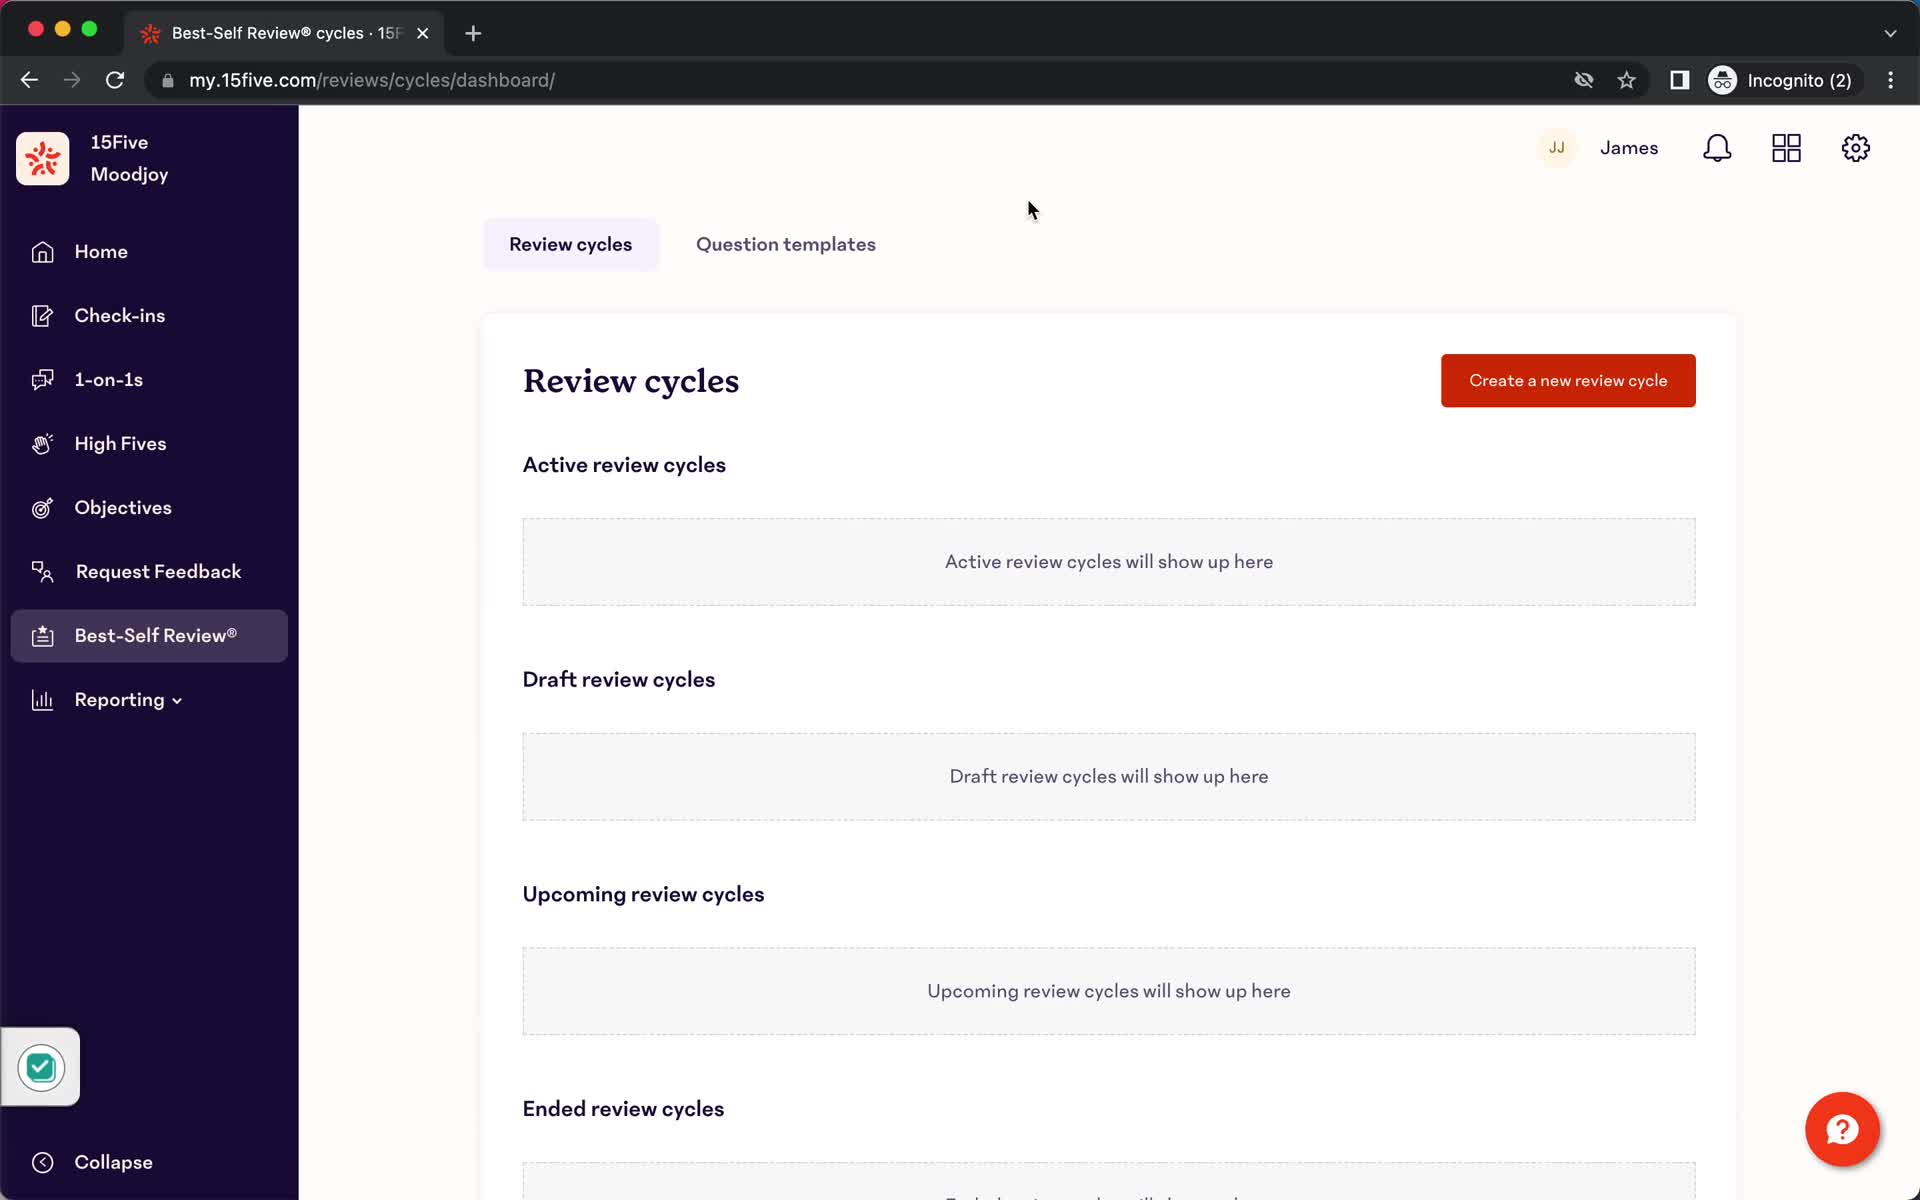This screenshot has width=1920, height=1200.
Task: Toggle the Collapse sidebar option
Action: tap(113, 1161)
